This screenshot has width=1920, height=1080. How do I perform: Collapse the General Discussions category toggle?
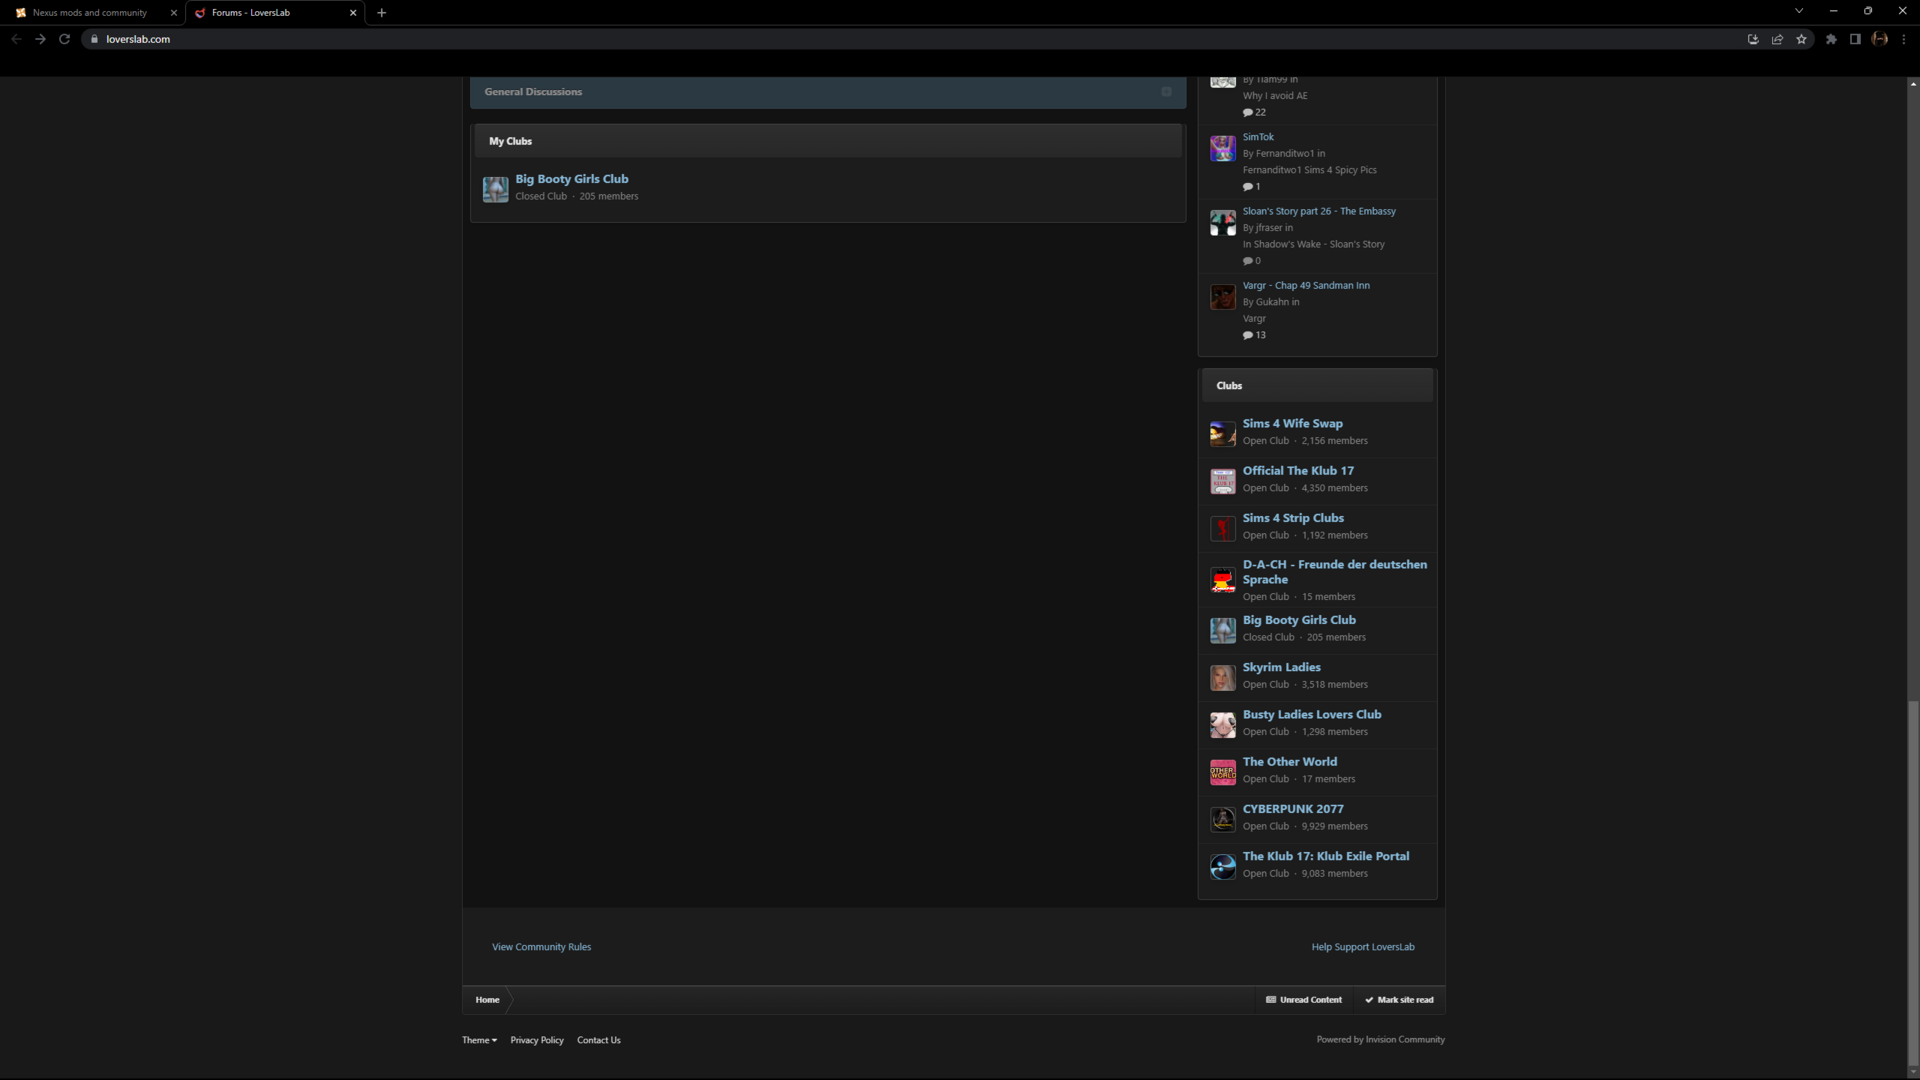click(x=1166, y=92)
